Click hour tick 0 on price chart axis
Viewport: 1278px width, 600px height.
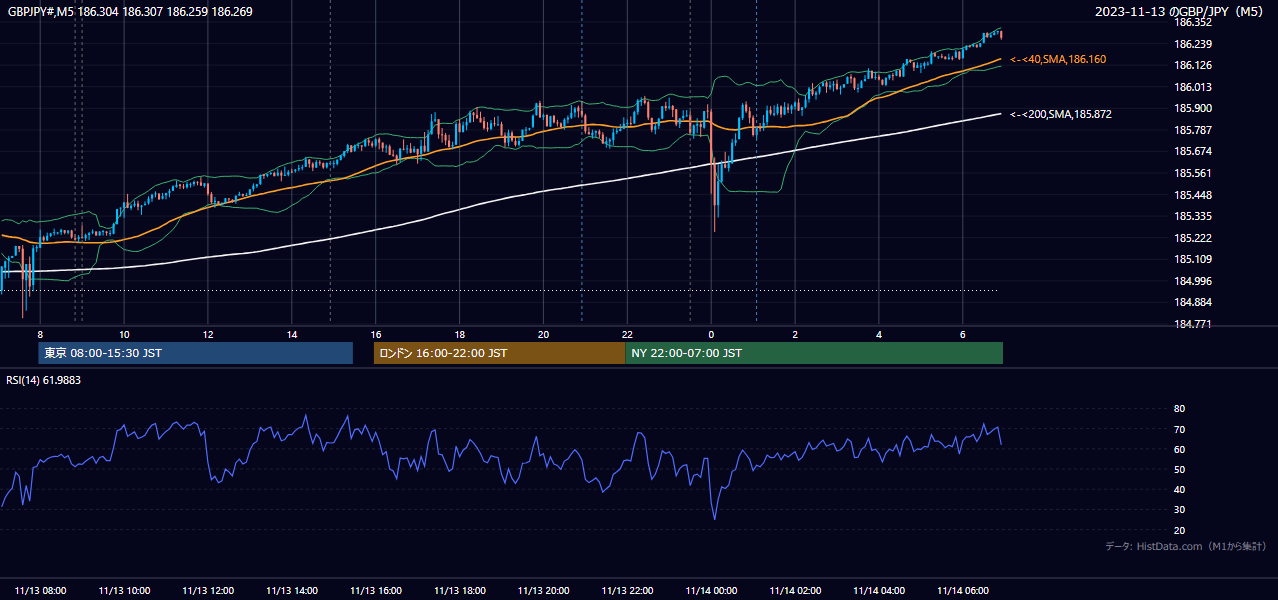coord(711,334)
